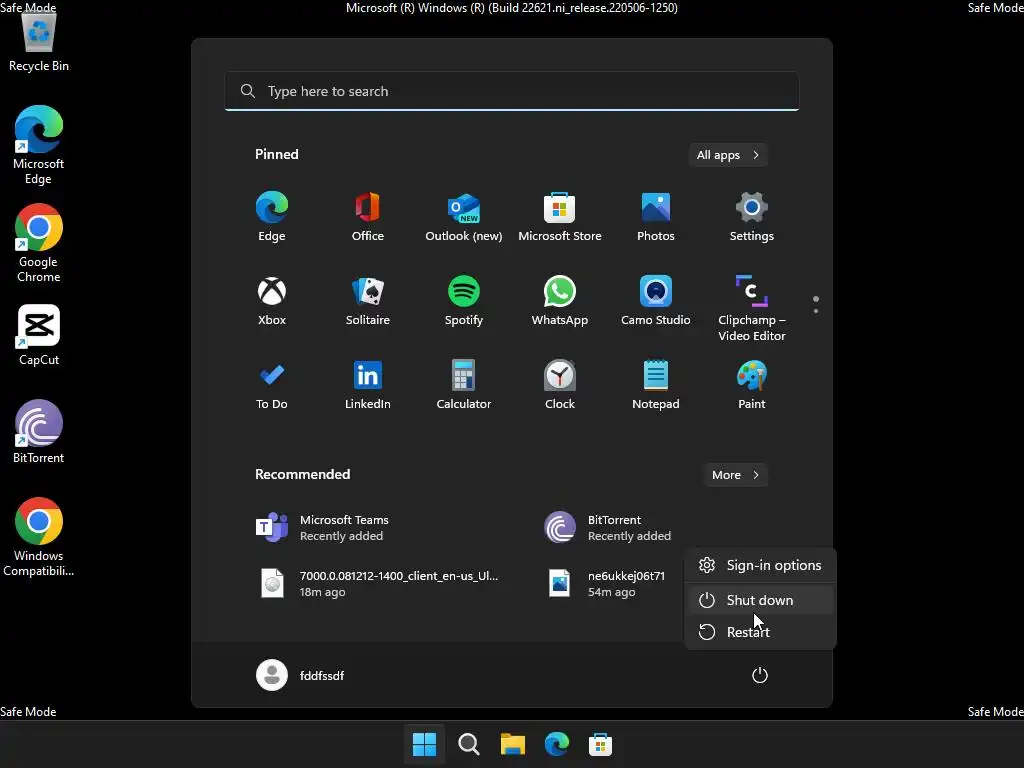Viewport: 1024px width, 768px height.
Task: Open Clipchamp Video Editor
Action: (x=752, y=308)
